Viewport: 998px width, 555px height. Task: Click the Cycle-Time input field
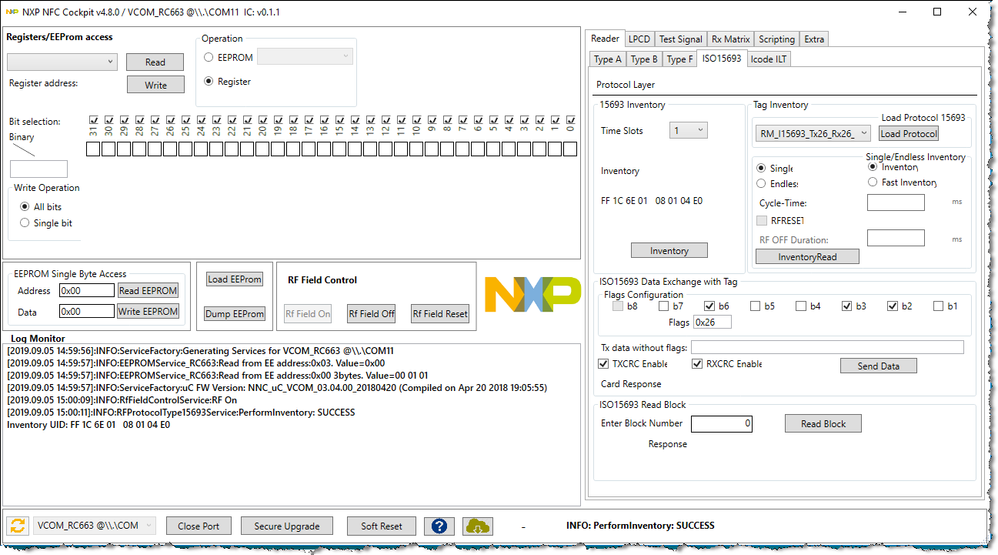tap(896, 203)
